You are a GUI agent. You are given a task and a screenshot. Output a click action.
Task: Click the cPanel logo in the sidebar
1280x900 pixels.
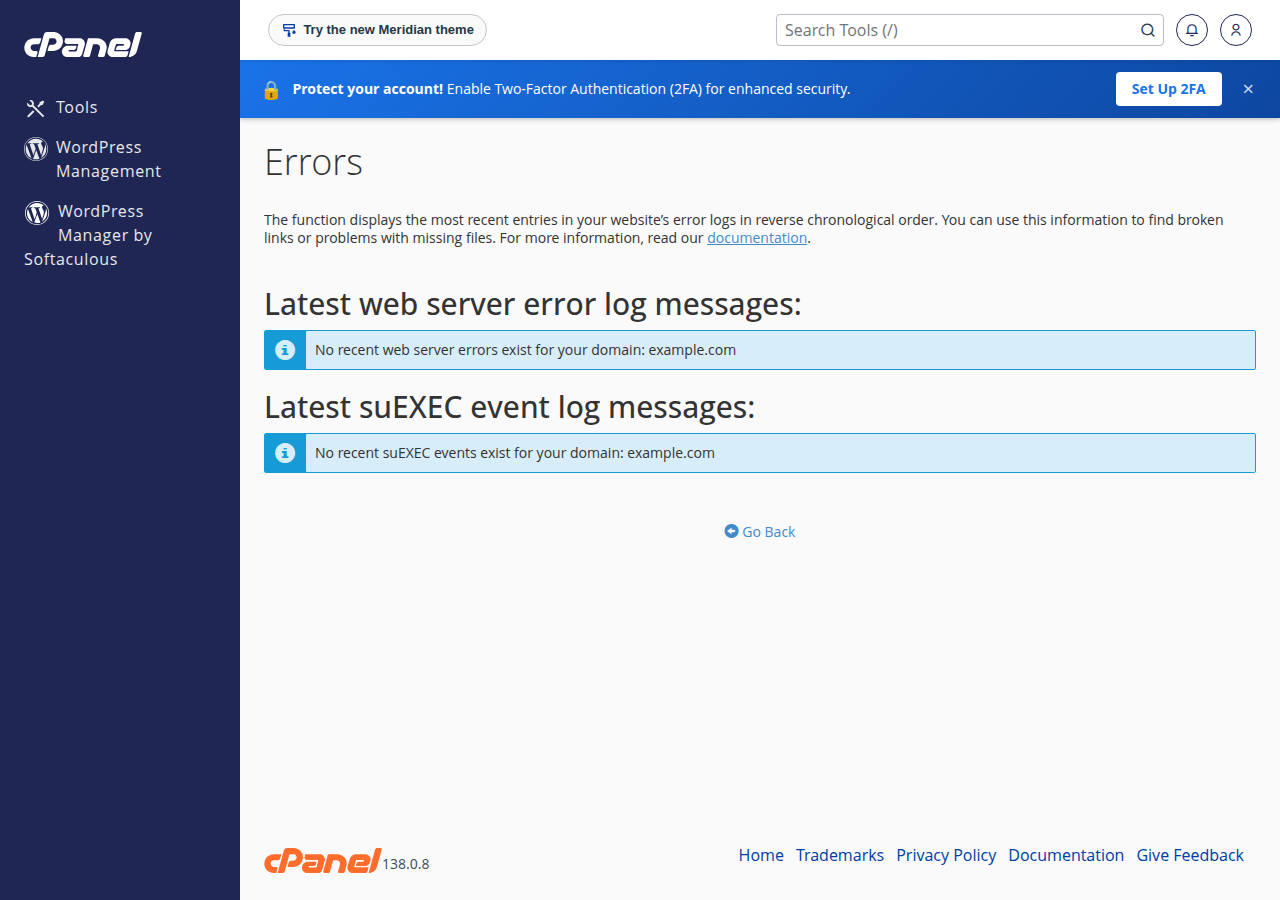83,45
